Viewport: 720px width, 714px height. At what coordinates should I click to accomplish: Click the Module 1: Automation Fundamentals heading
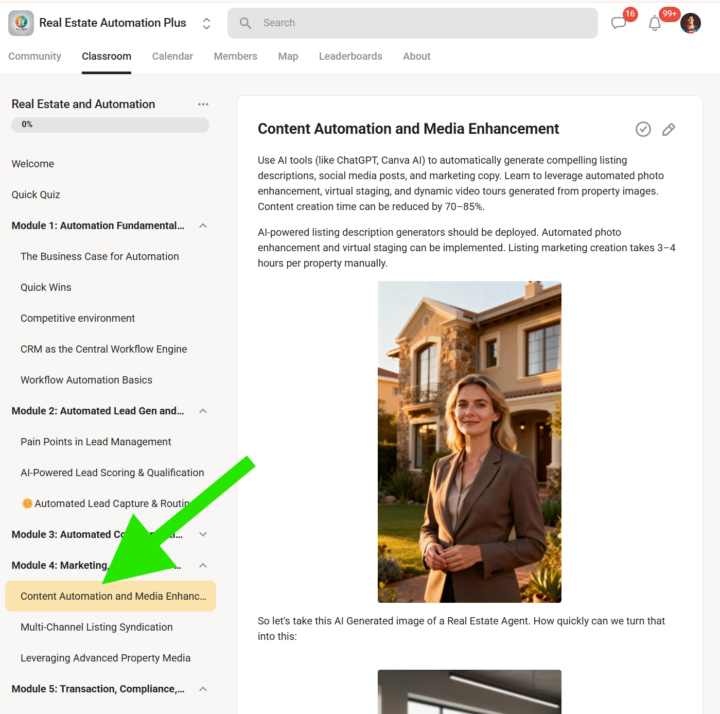pyautogui.click(x=98, y=225)
